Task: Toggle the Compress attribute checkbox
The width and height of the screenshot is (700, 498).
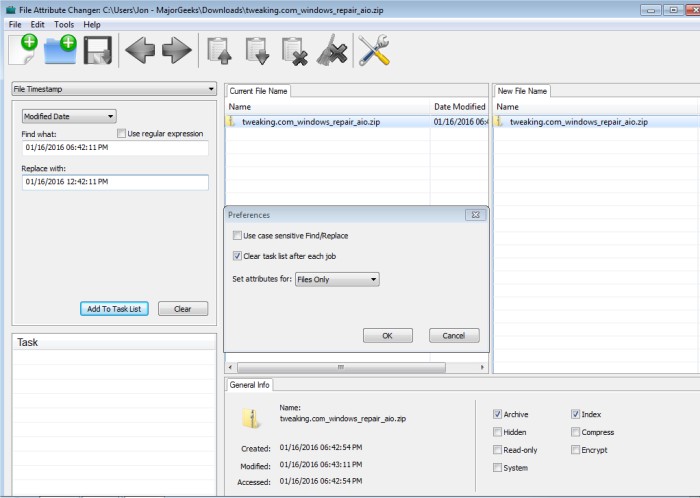Action: 575,432
